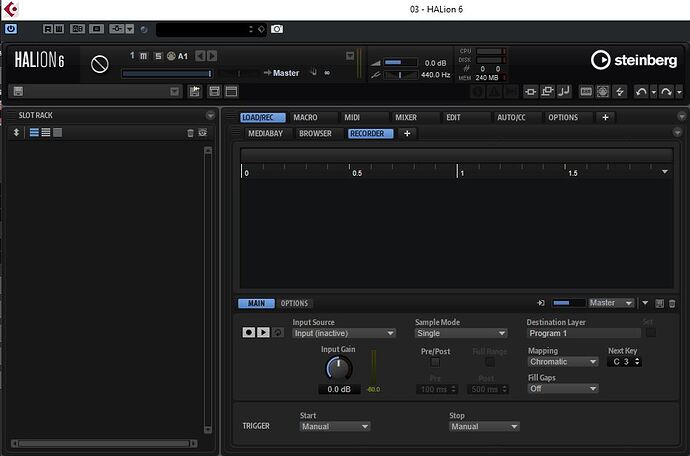Click the recorder trash delete icon
Viewport: 690px width, 456px height.
click(672, 304)
